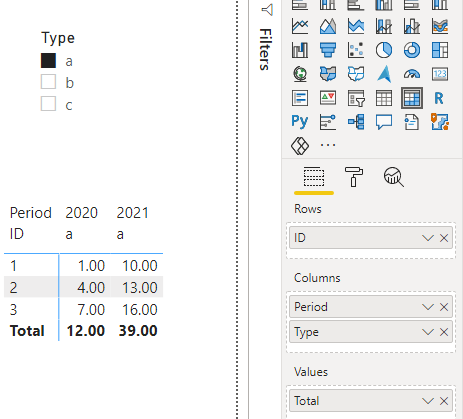Viewport: 463px width, 419px height.
Task: Click the 2020 column header
Action: (x=82, y=213)
